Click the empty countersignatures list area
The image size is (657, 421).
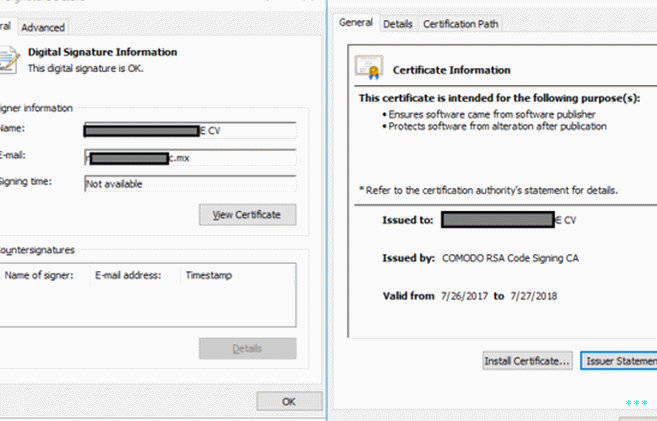148,305
